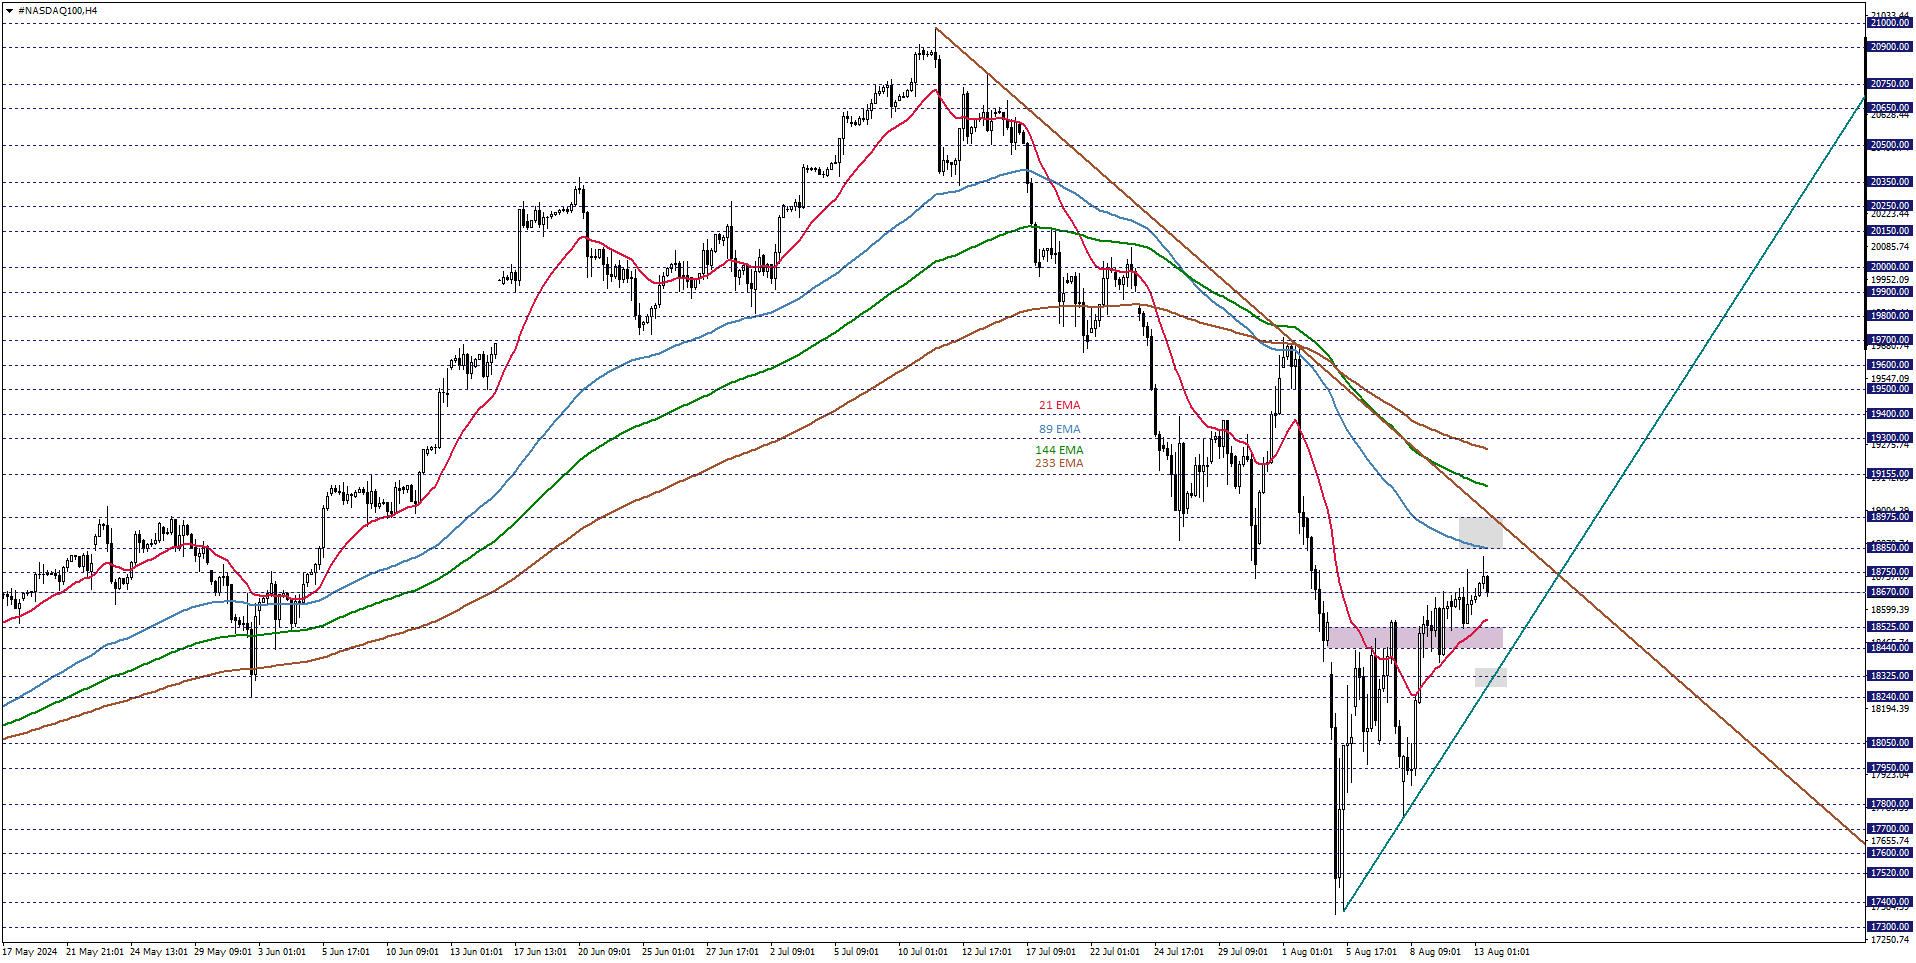Click the purple shaded zone near 18525
The height and width of the screenshot is (963, 1916).
click(x=1415, y=637)
